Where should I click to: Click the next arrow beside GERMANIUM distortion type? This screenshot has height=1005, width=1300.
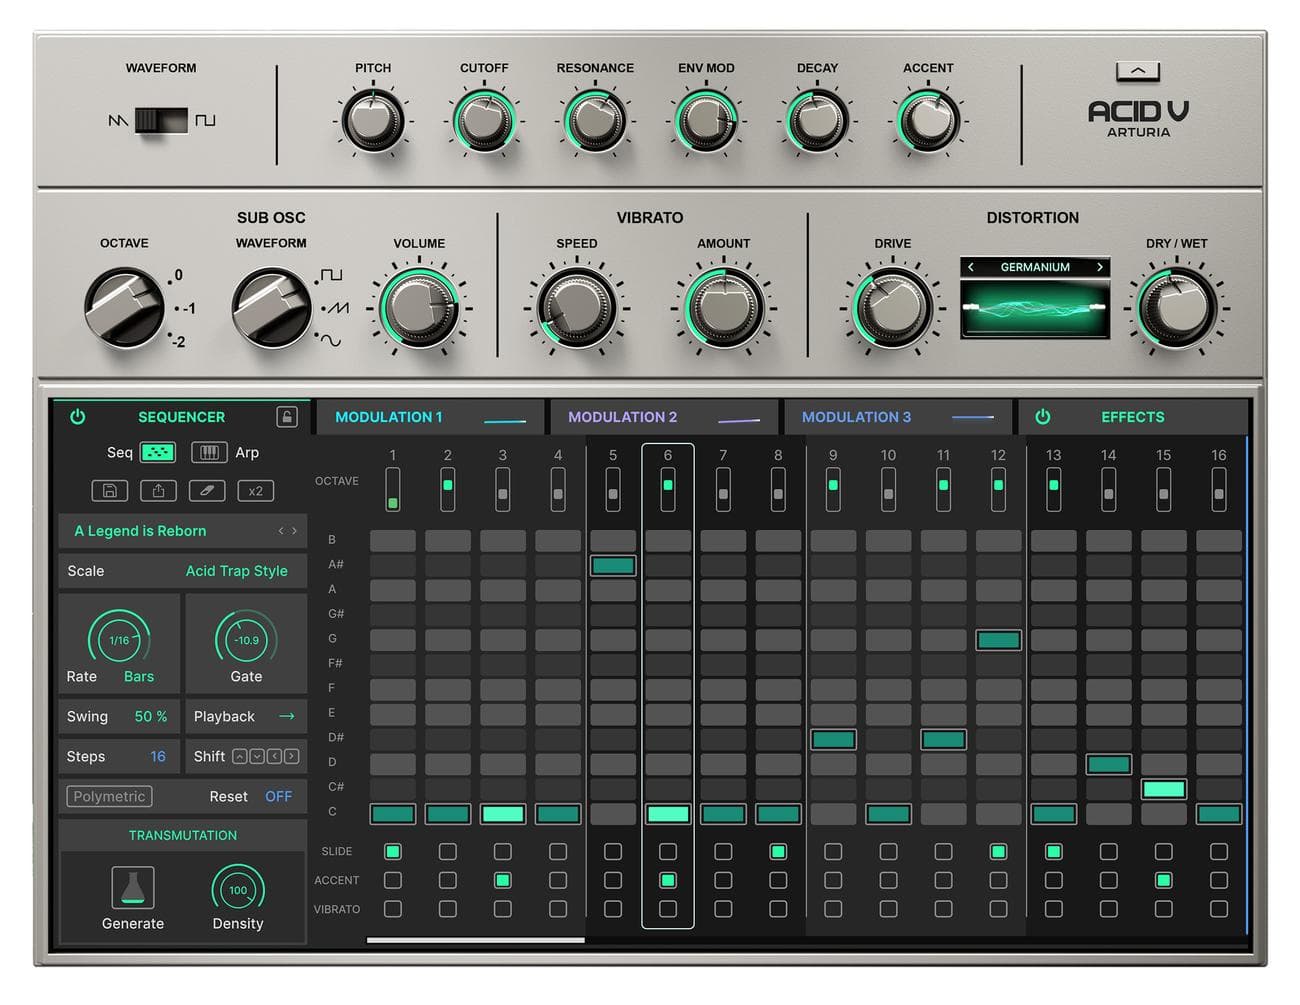(1100, 267)
